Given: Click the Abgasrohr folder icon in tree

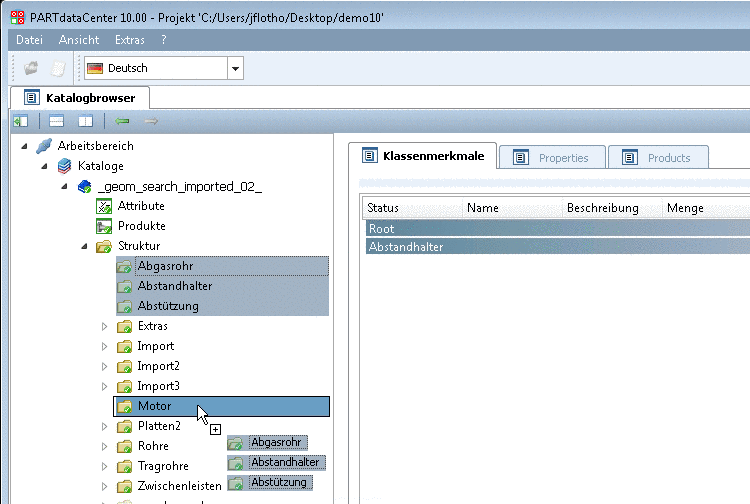Looking at the screenshot, I should [x=124, y=266].
